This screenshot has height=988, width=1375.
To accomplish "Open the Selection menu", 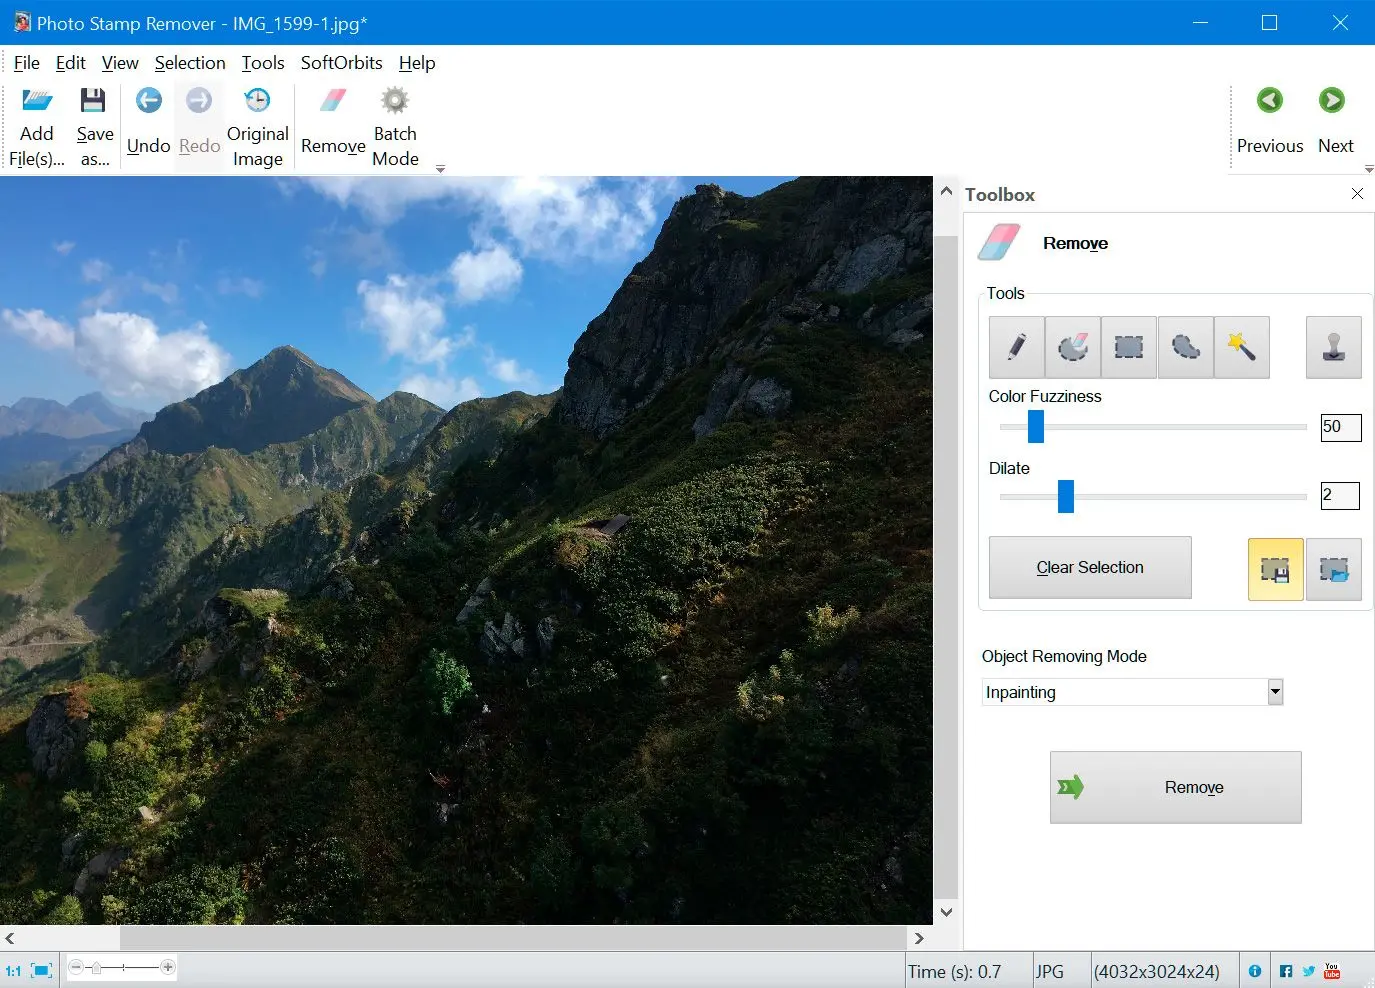I will coord(190,63).
